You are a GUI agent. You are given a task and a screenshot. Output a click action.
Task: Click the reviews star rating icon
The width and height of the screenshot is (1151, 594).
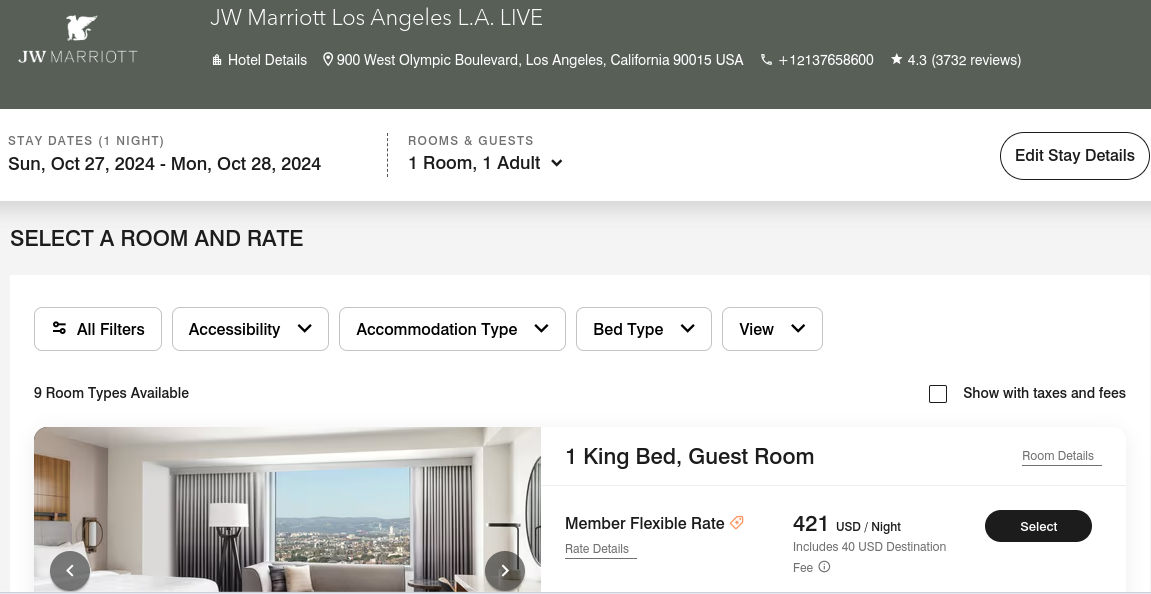(896, 59)
